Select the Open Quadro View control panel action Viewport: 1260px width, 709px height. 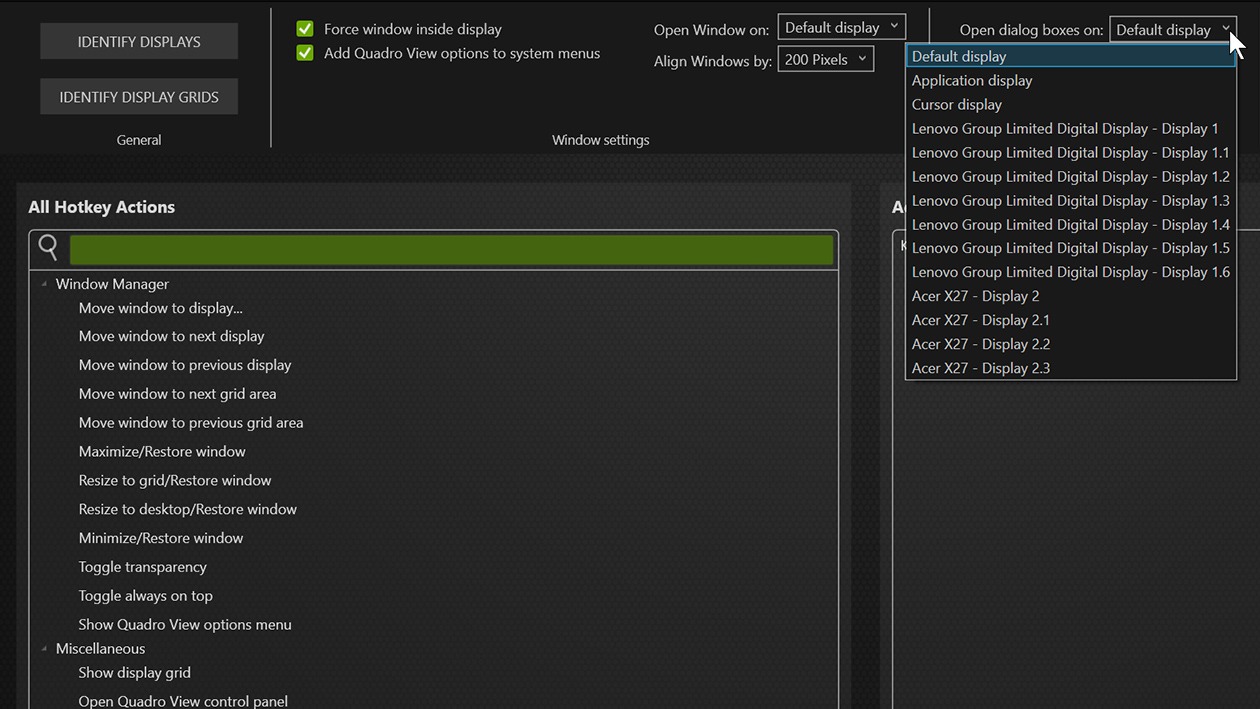[183, 700]
